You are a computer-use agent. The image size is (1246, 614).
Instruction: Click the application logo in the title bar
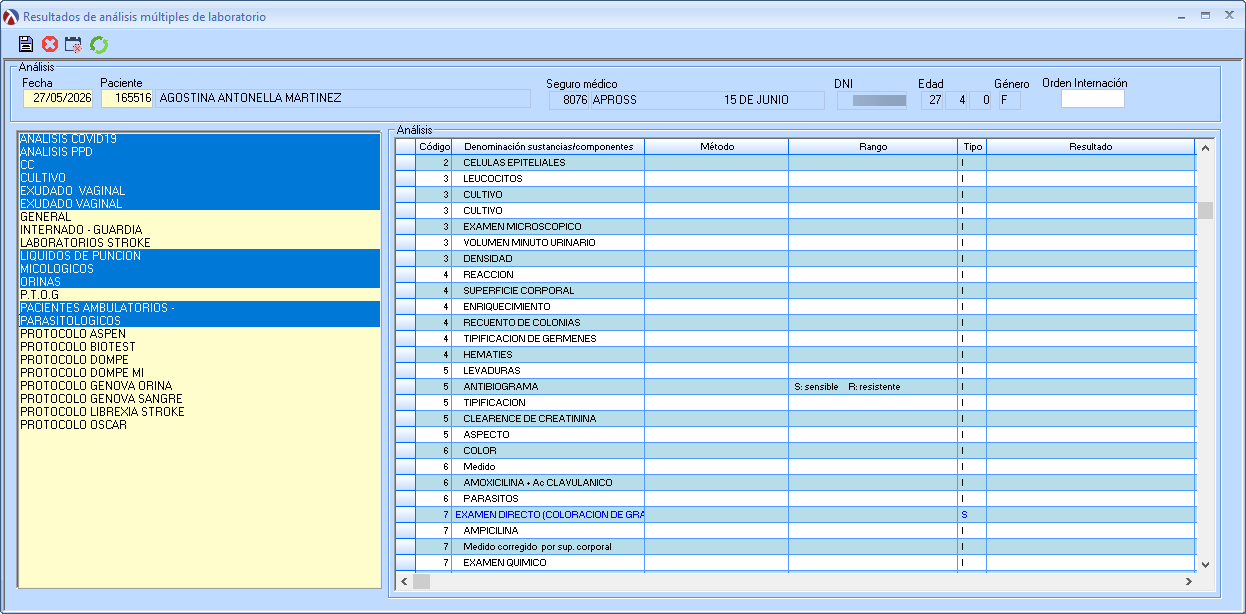11,16
